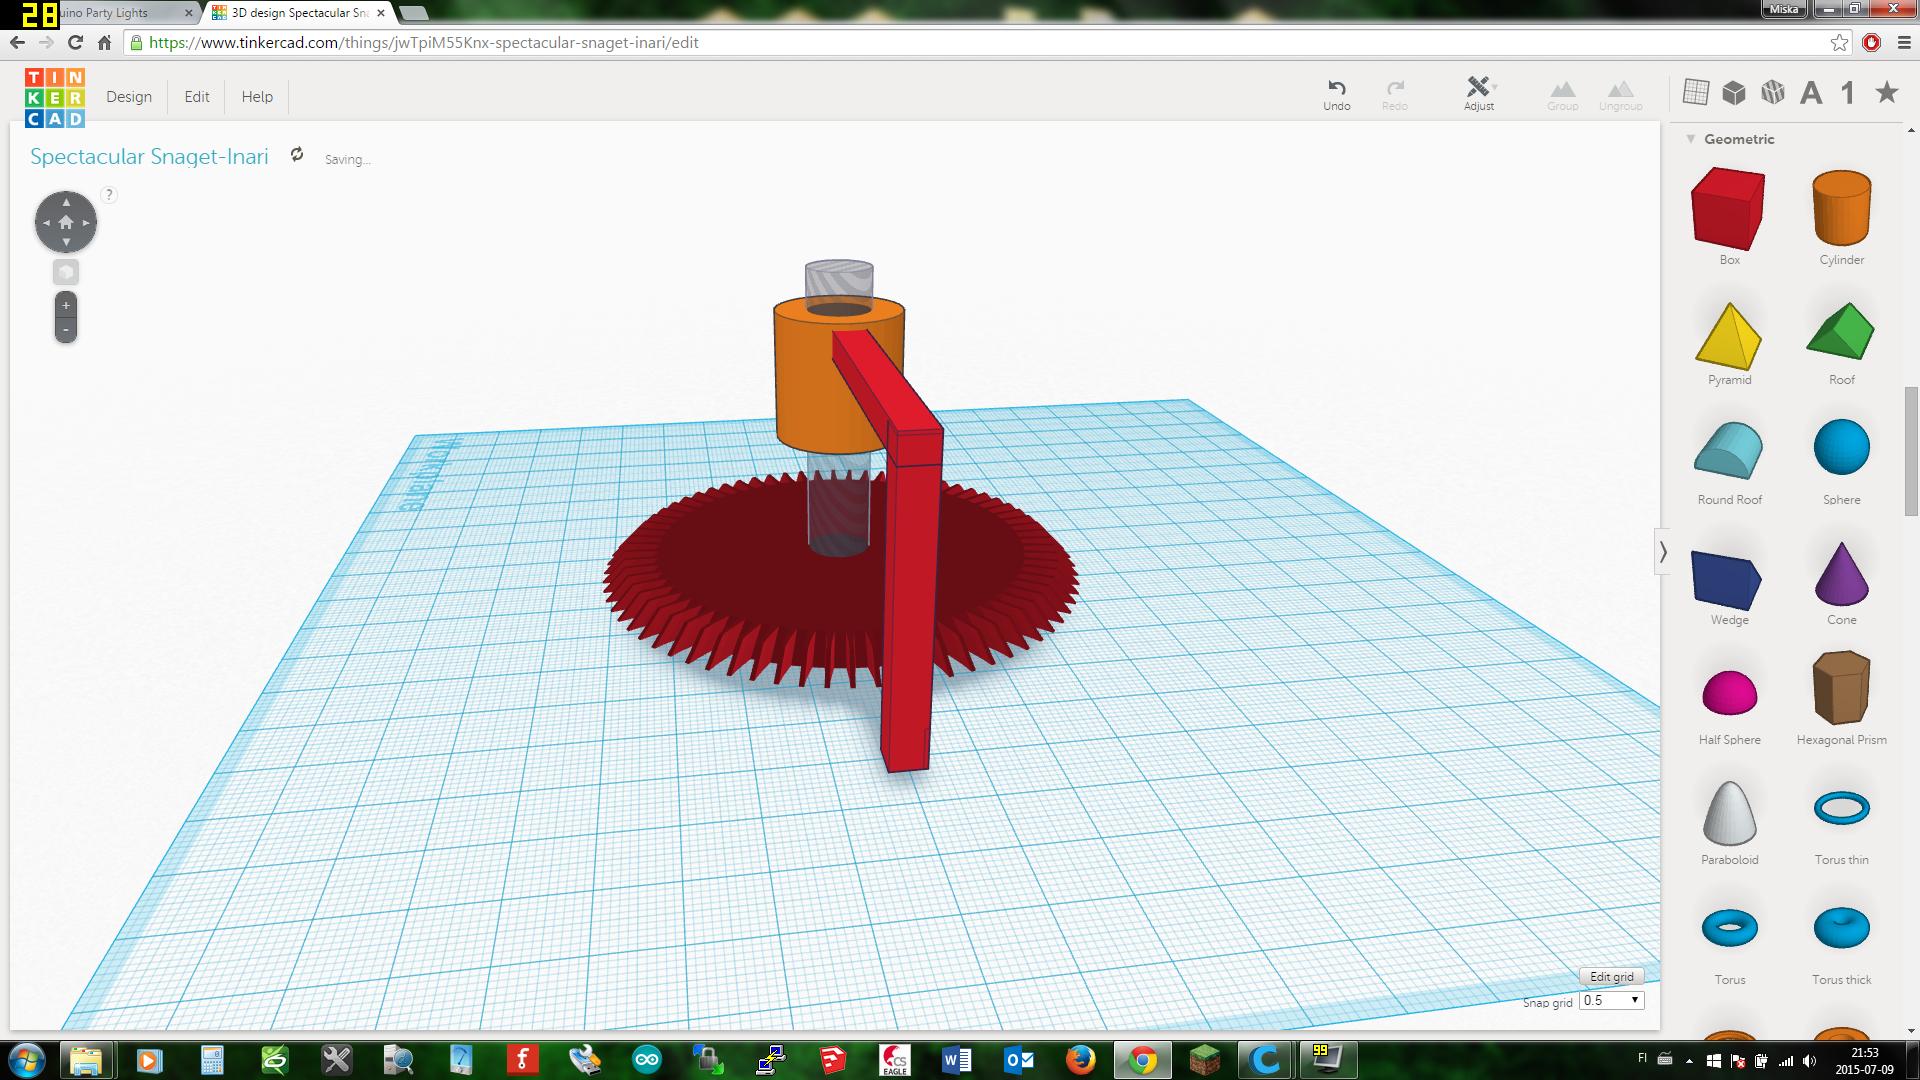This screenshot has width=1920, height=1080.
Task: Open the Windows Start menu
Action: (26, 1060)
